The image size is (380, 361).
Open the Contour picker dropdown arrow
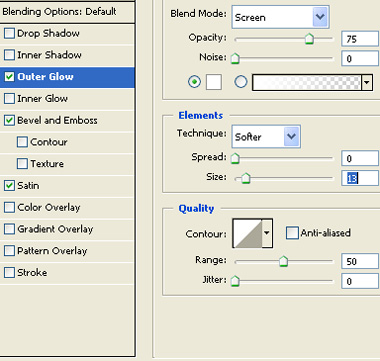[267, 233]
